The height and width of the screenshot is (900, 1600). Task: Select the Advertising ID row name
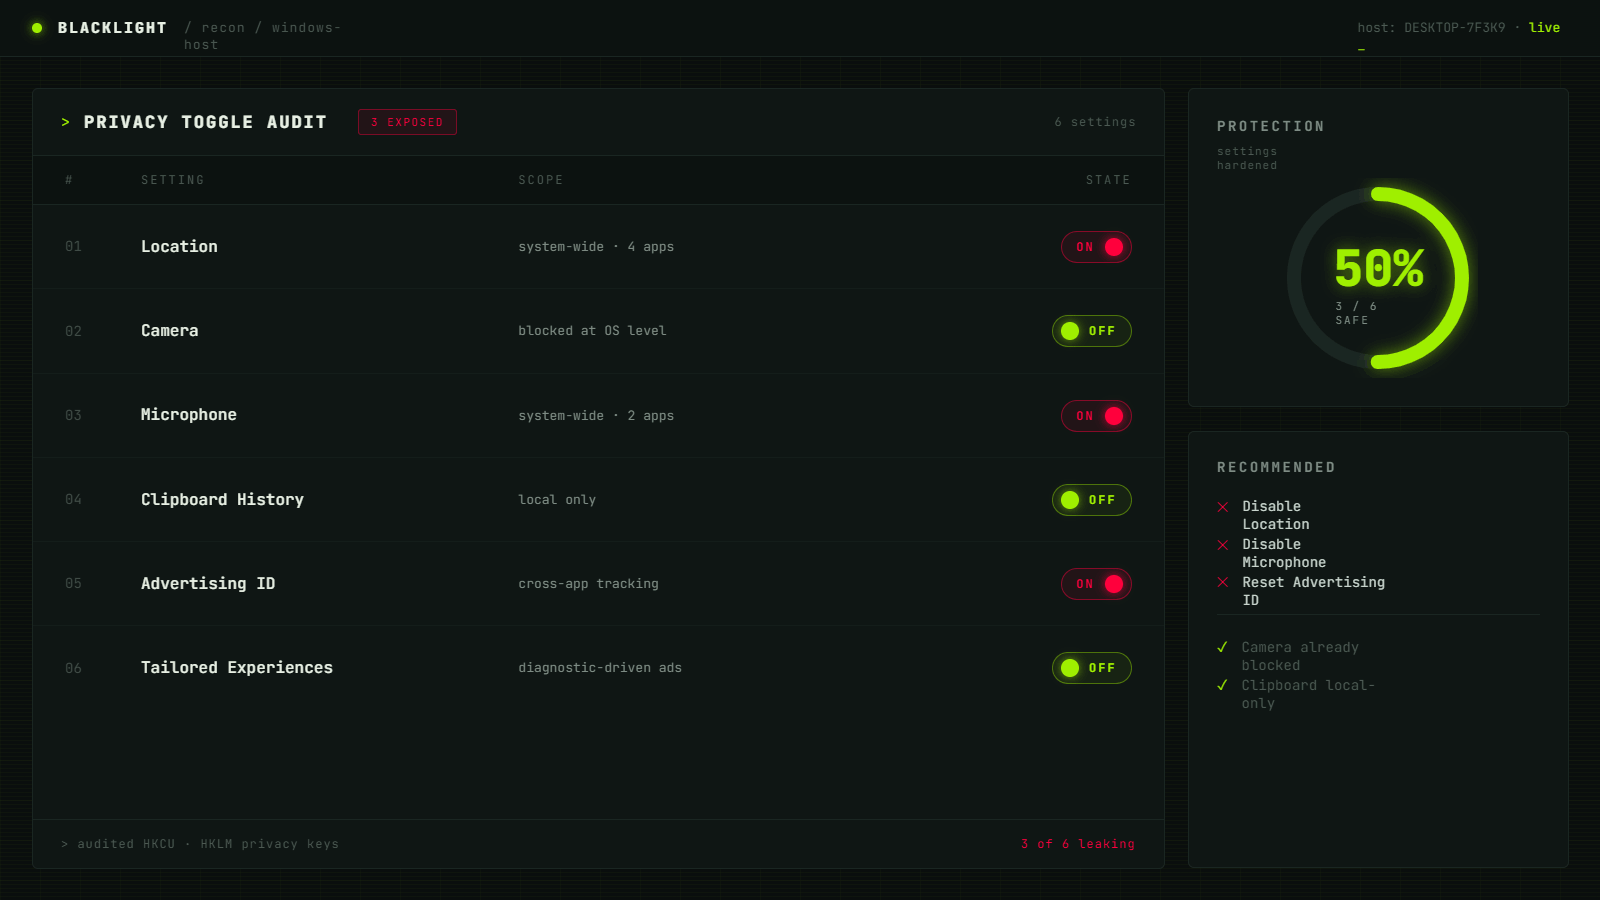coord(208,584)
